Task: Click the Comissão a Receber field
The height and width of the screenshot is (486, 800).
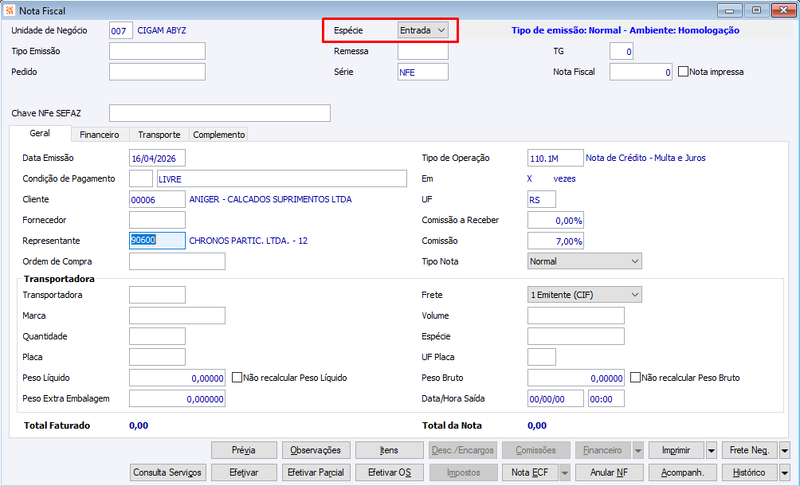Action: click(555, 220)
